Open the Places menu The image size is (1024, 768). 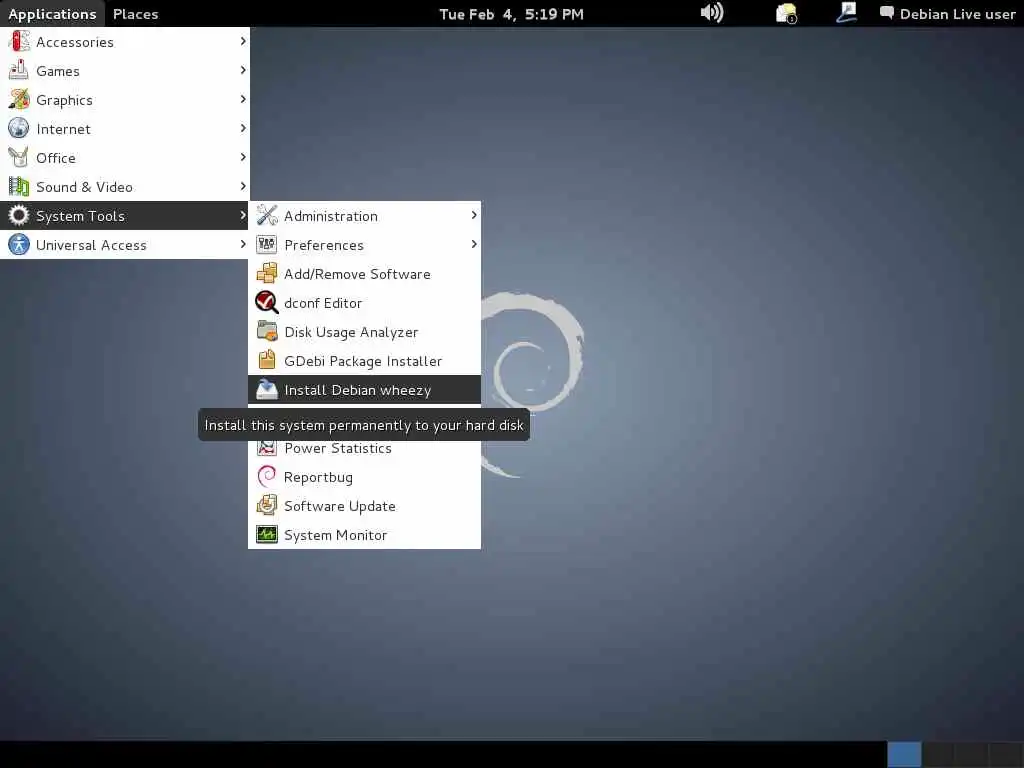point(135,14)
